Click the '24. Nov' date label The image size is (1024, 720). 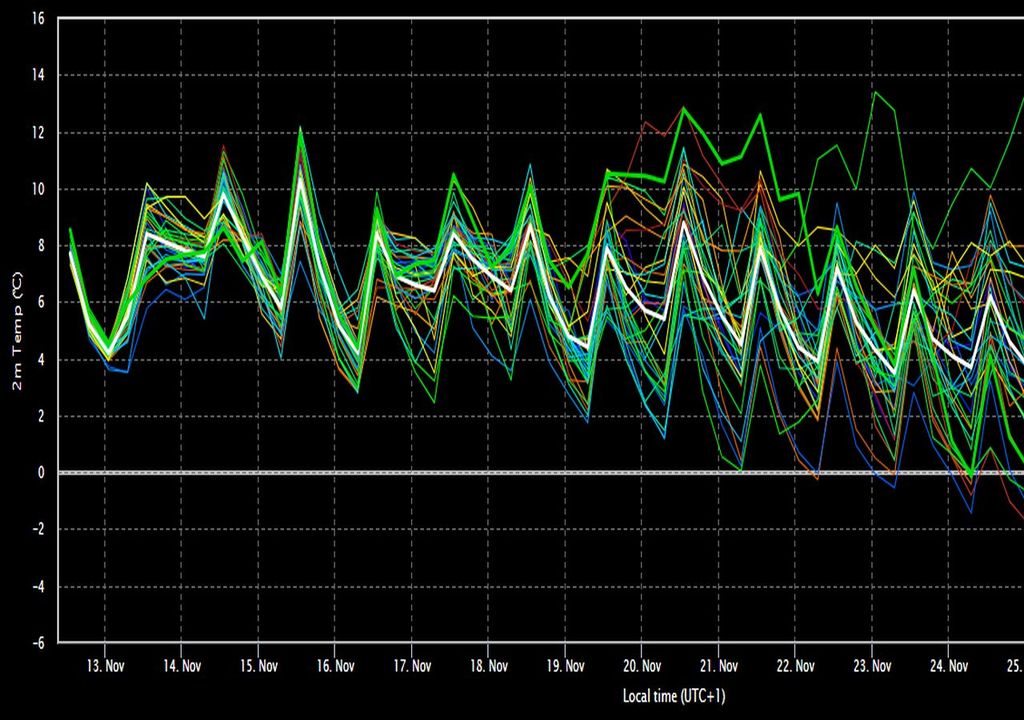[x=949, y=666]
